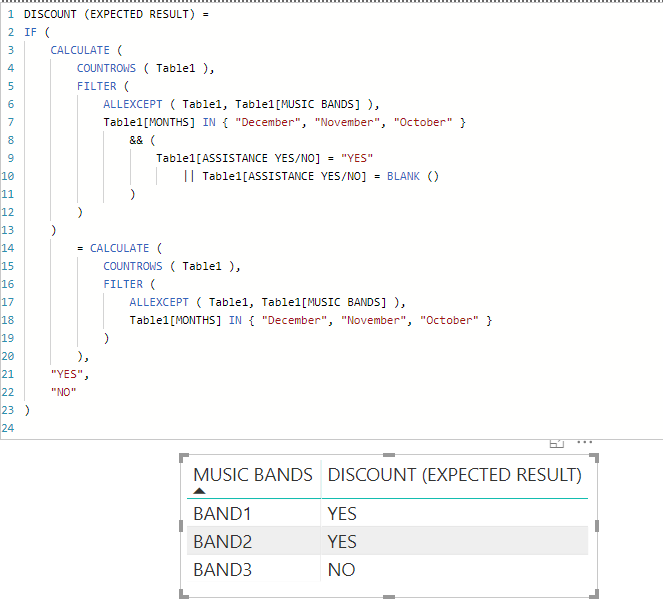
Task: Click BLANK function on line 10
Action: (x=403, y=176)
